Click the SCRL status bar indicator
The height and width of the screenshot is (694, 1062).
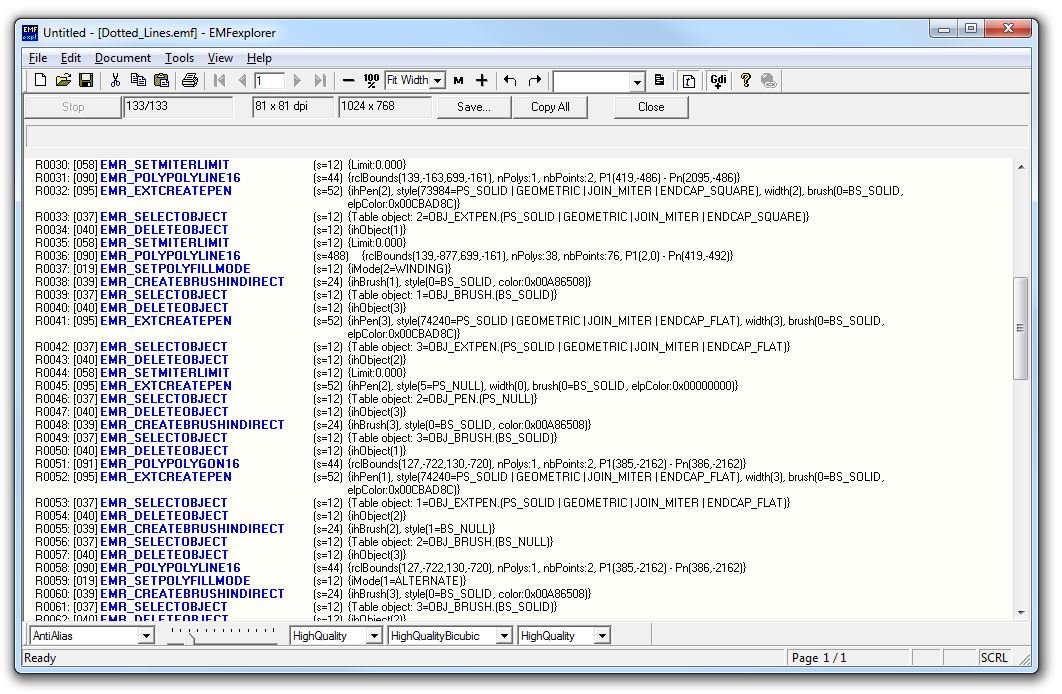994,658
